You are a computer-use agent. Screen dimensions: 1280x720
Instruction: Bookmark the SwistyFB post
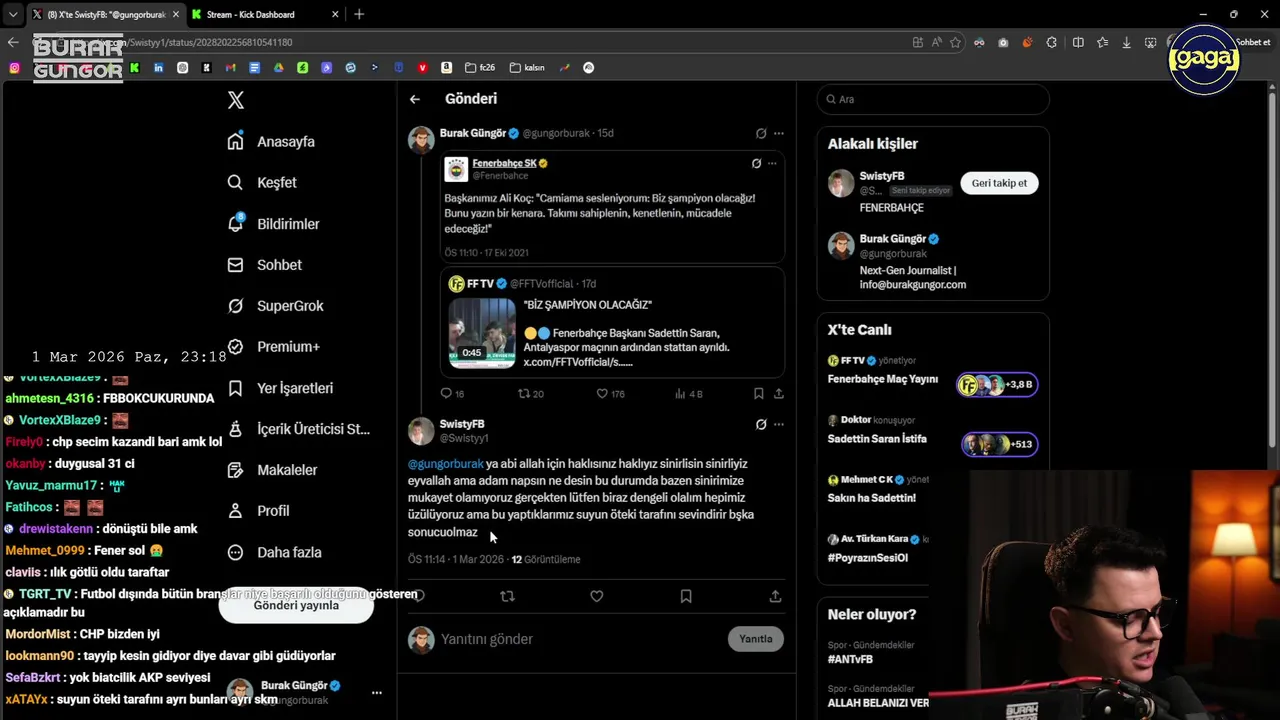686,596
